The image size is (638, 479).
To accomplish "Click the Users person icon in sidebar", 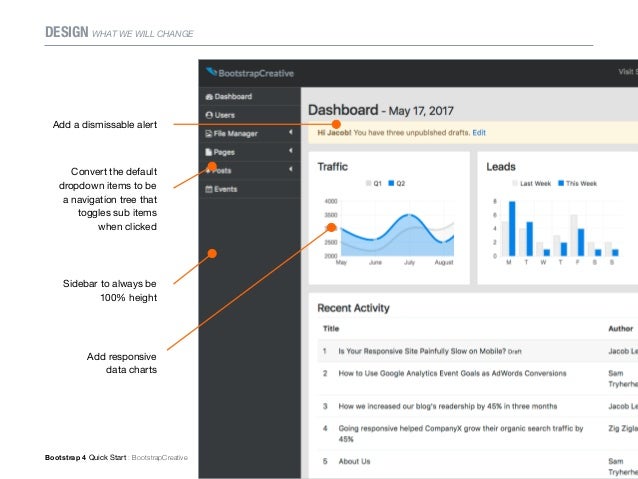I will [x=209, y=115].
